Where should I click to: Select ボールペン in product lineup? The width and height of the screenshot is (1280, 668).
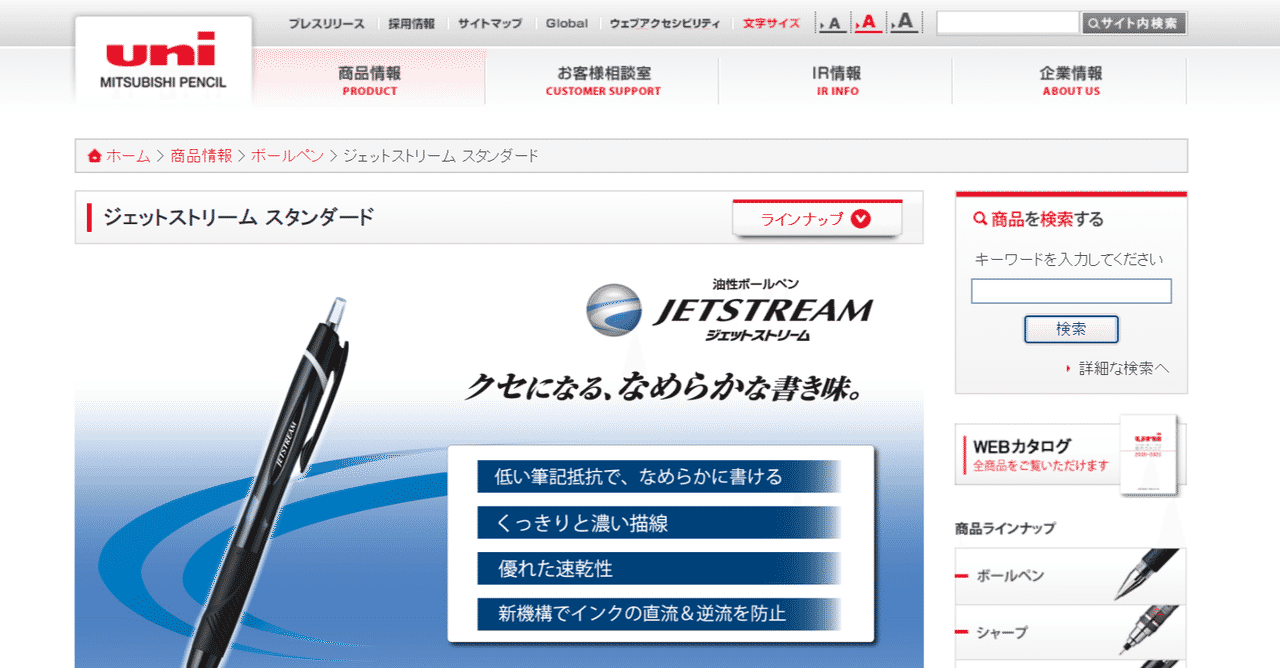1070,576
